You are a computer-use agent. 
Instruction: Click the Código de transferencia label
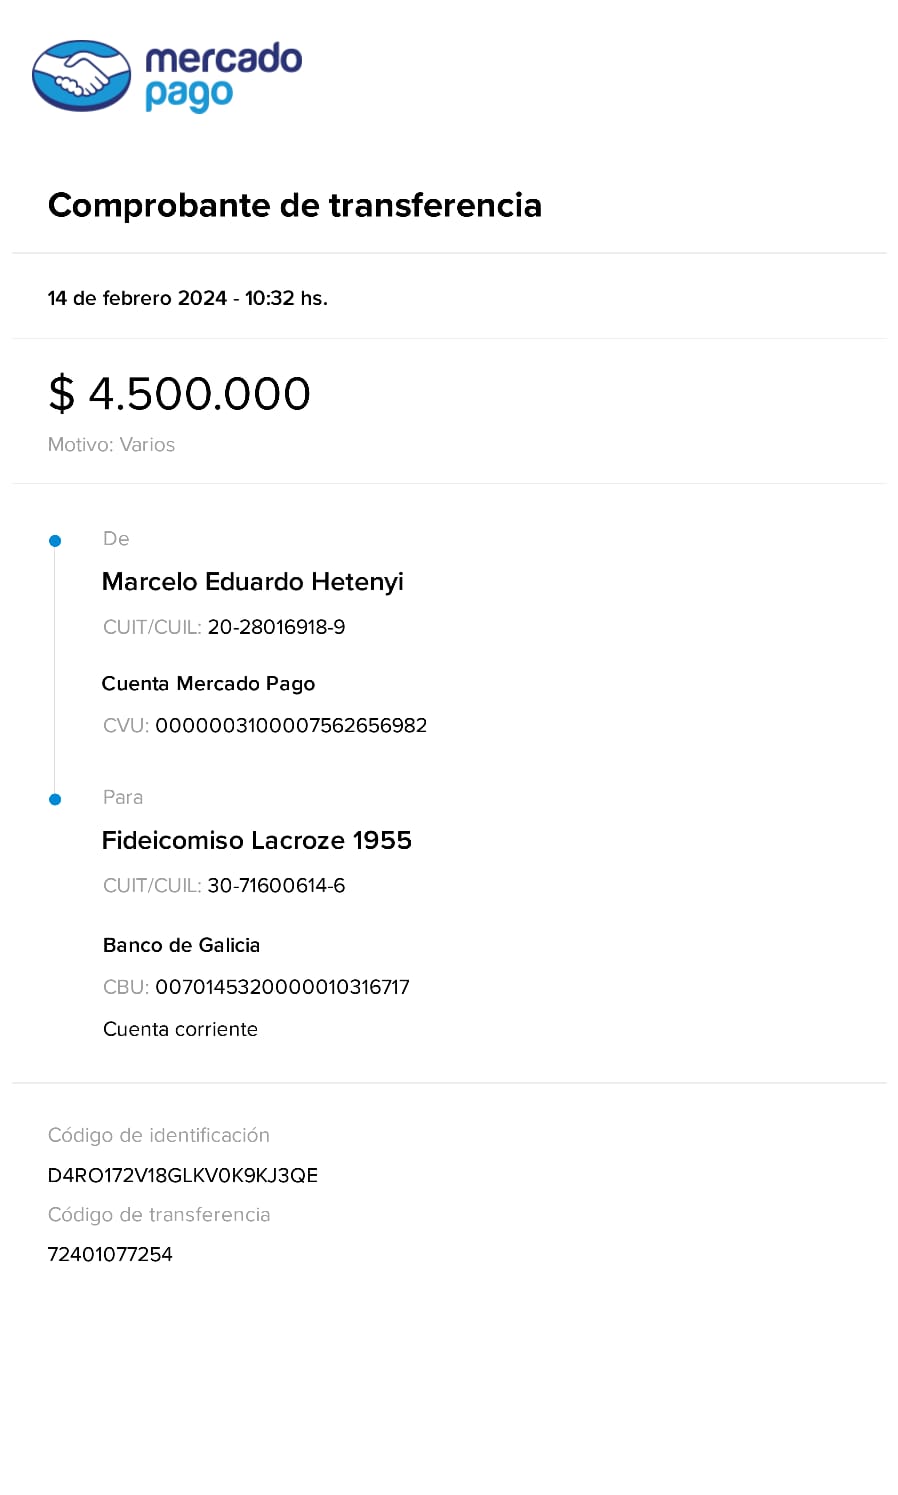pyautogui.click(x=159, y=1215)
